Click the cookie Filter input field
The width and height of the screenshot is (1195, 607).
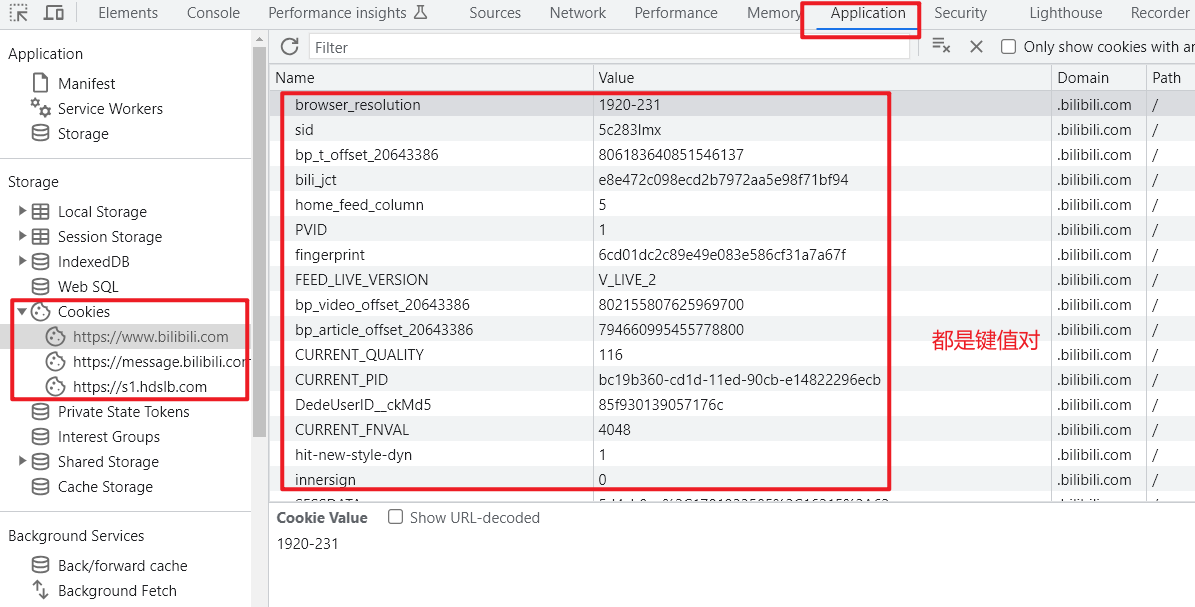pyautogui.click(x=610, y=47)
